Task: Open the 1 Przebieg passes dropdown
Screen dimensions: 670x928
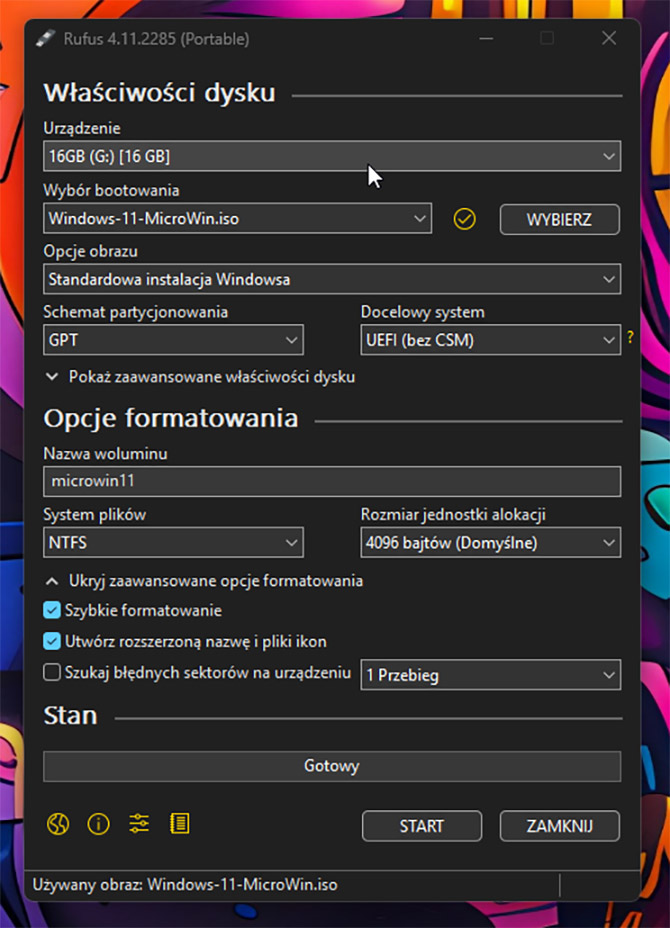Action: 491,675
